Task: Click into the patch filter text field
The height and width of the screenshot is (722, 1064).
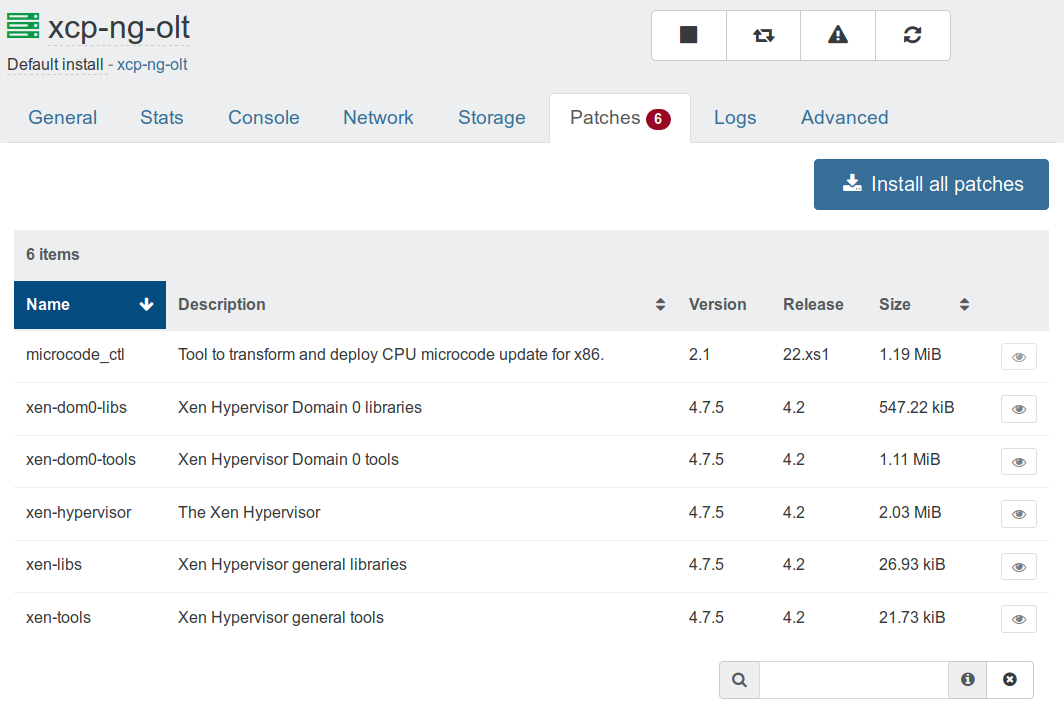Action: pyautogui.click(x=854, y=680)
